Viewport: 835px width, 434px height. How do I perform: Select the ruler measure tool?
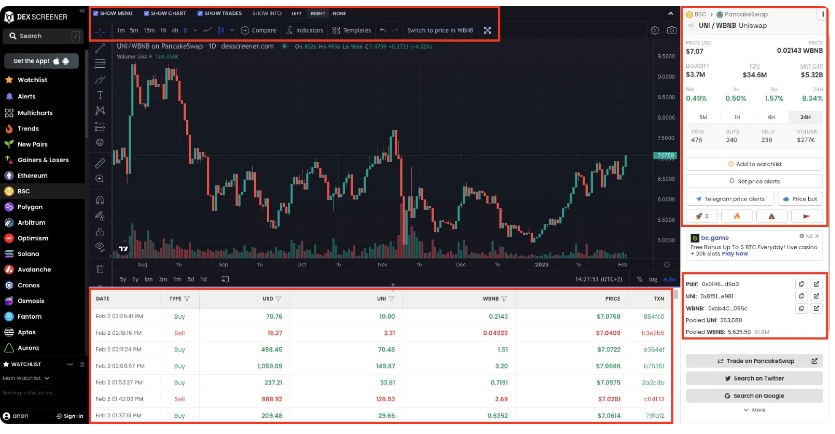point(100,163)
